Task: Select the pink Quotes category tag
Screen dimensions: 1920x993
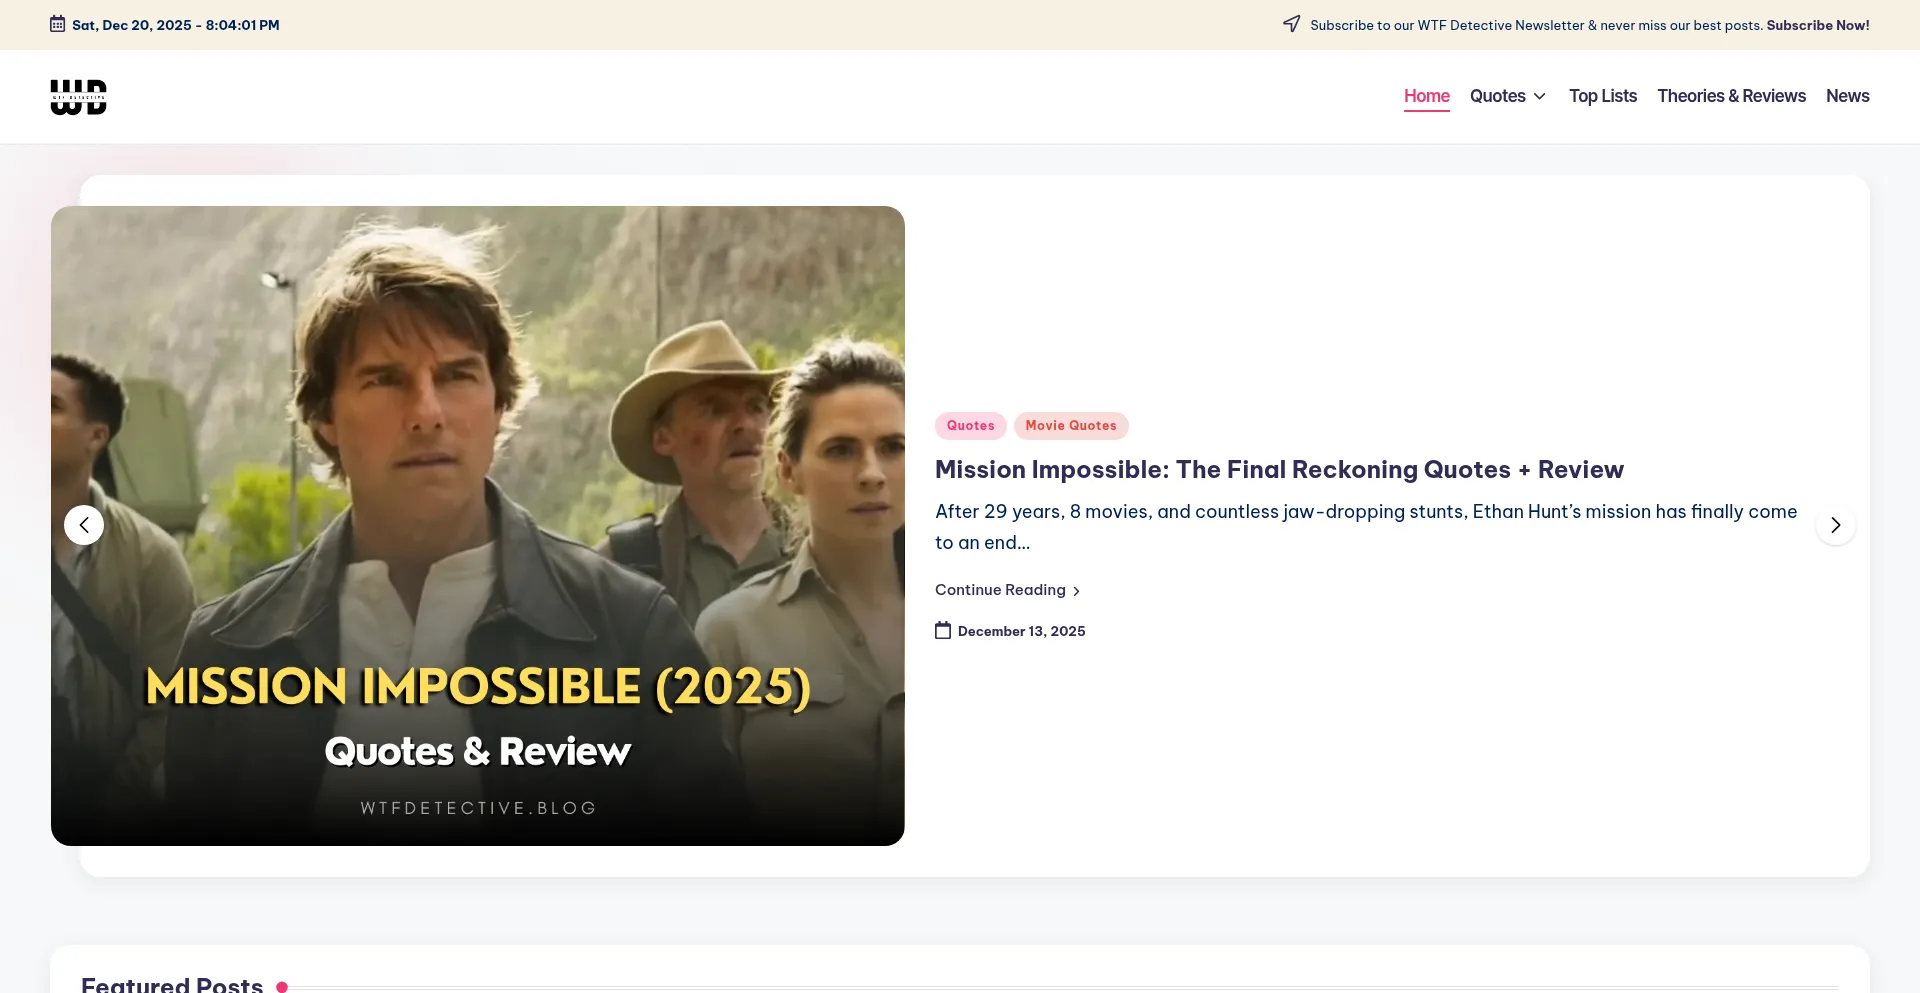Action: [970, 426]
